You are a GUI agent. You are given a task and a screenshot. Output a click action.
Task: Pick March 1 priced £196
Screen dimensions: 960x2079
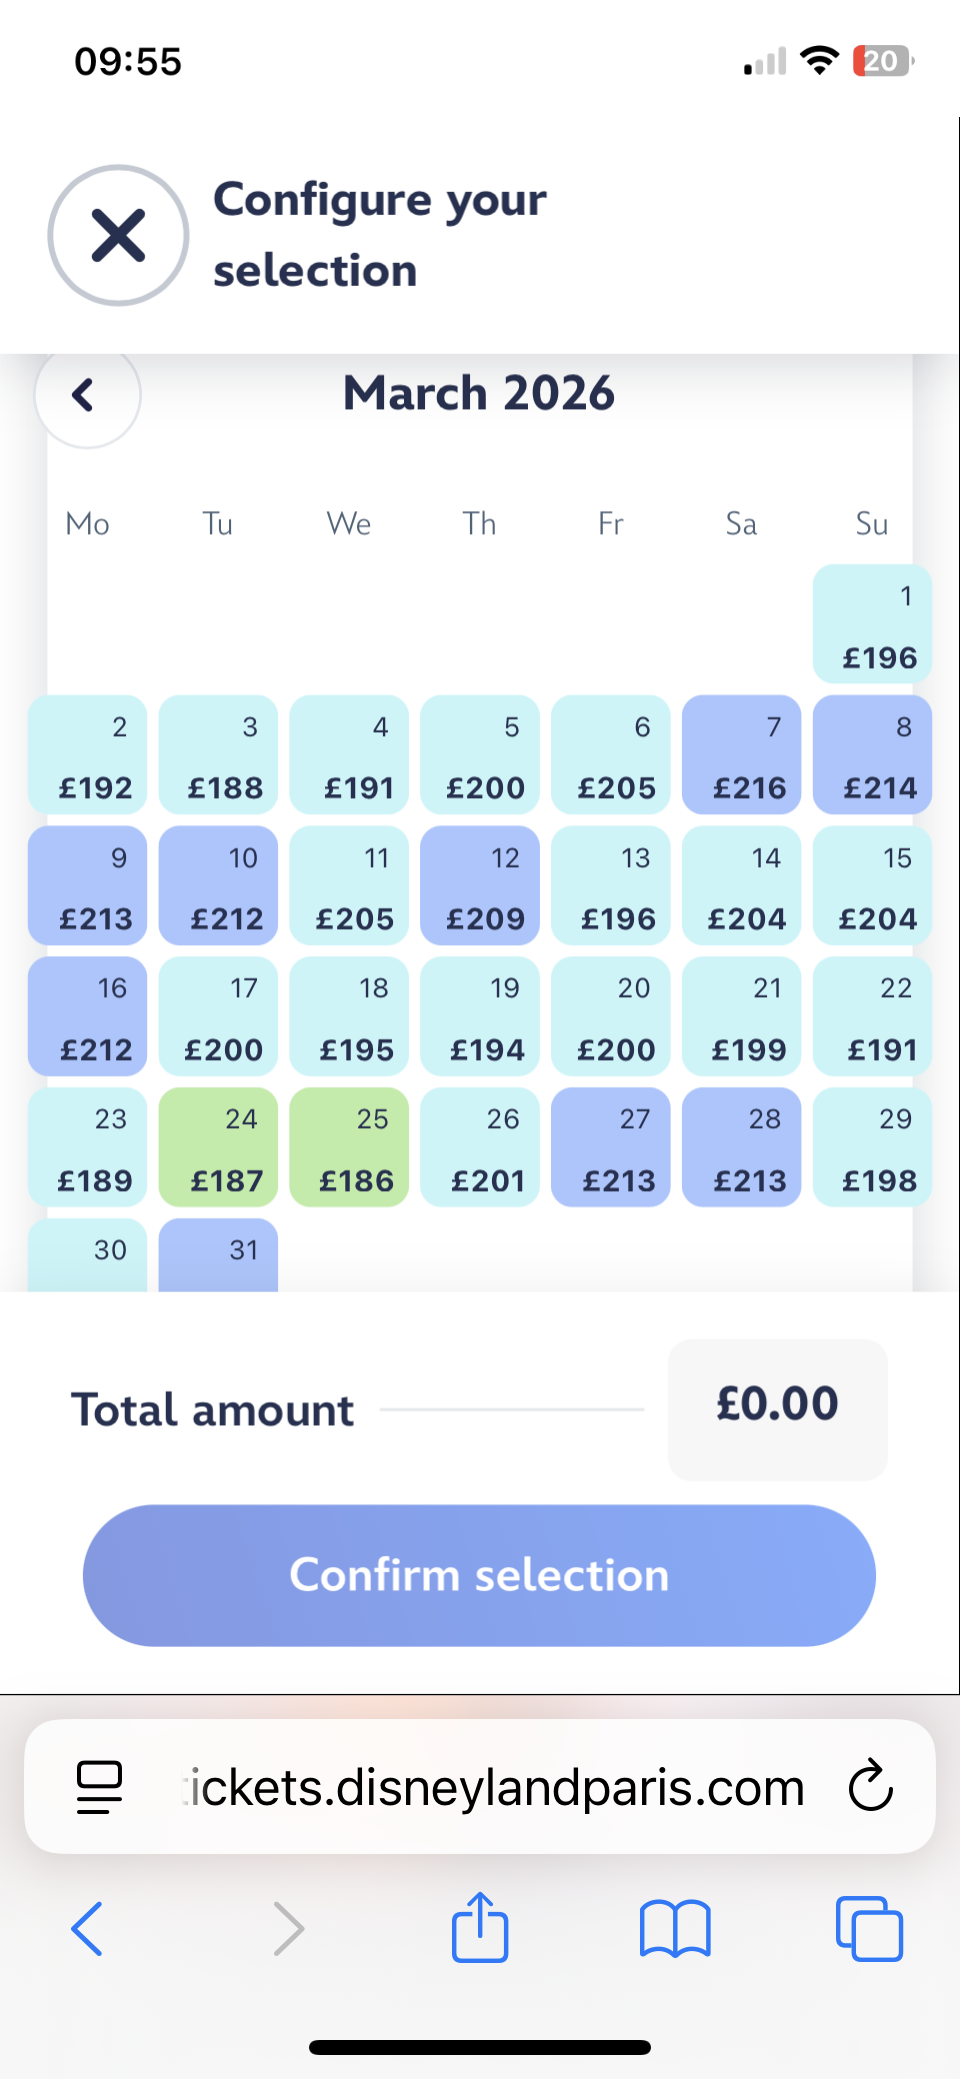click(x=872, y=624)
